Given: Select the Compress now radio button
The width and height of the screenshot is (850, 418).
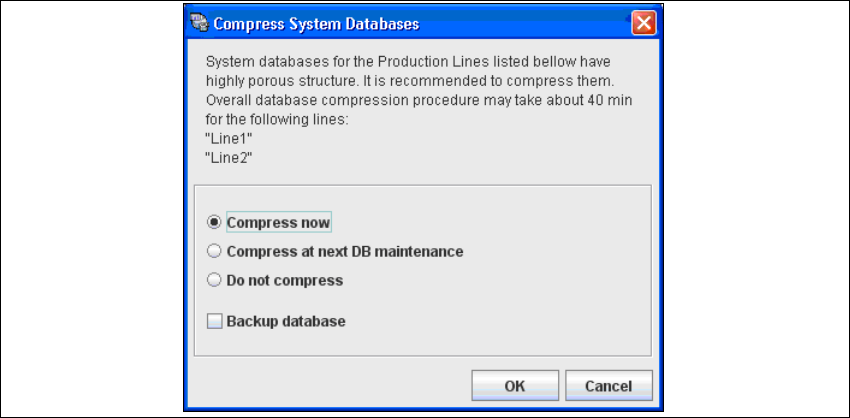Looking at the screenshot, I should [213, 222].
